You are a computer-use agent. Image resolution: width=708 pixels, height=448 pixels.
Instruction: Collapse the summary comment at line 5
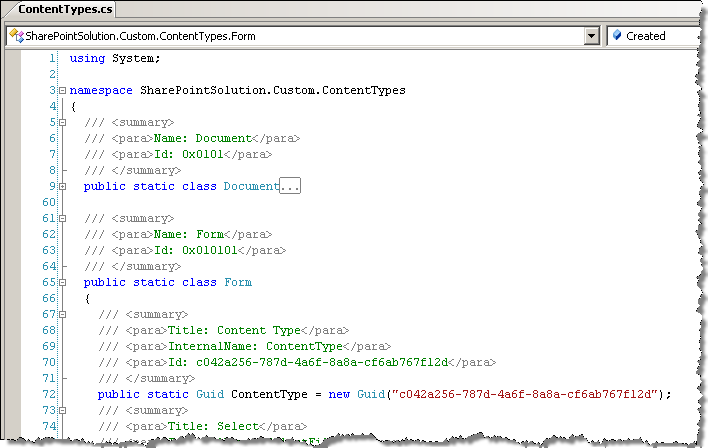point(63,122)
